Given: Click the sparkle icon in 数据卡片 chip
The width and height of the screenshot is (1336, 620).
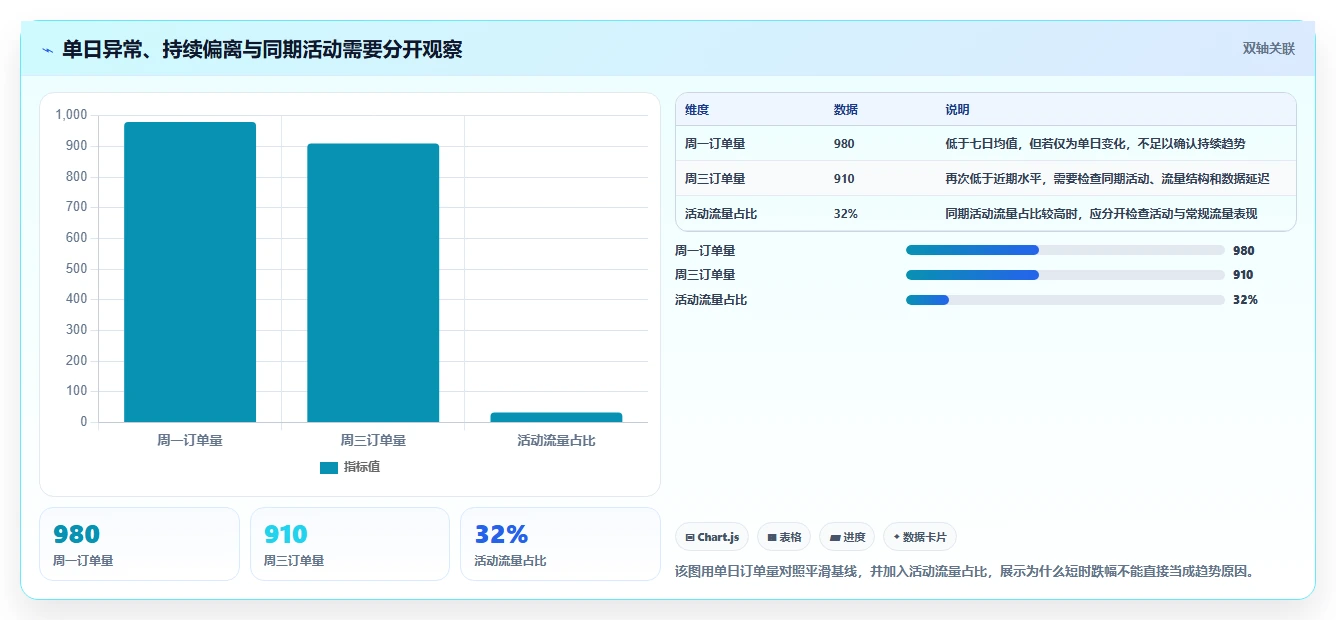Looking at the screenshot, I should (x=896, y=538).
